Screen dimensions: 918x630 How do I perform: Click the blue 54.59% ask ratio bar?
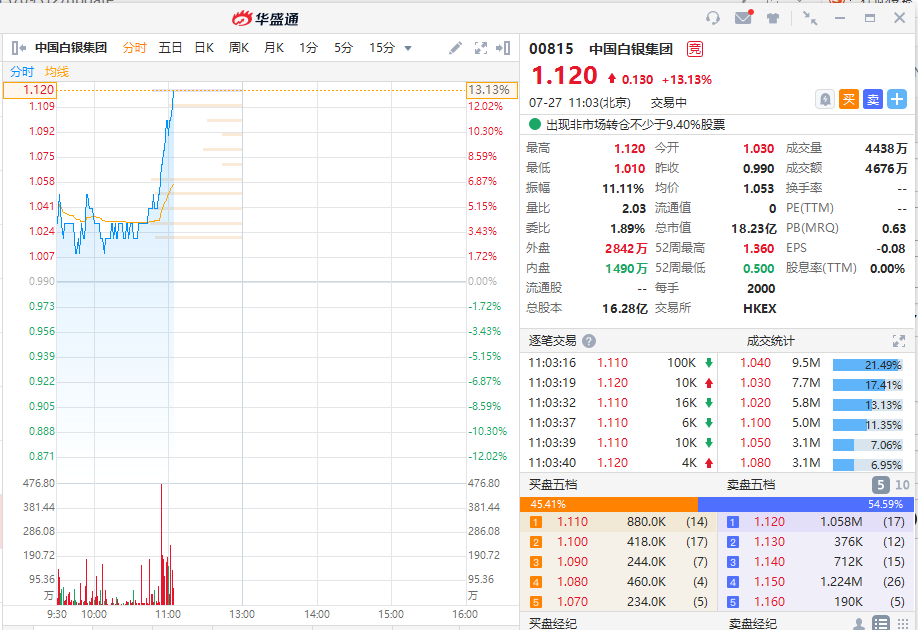(805, 504)
